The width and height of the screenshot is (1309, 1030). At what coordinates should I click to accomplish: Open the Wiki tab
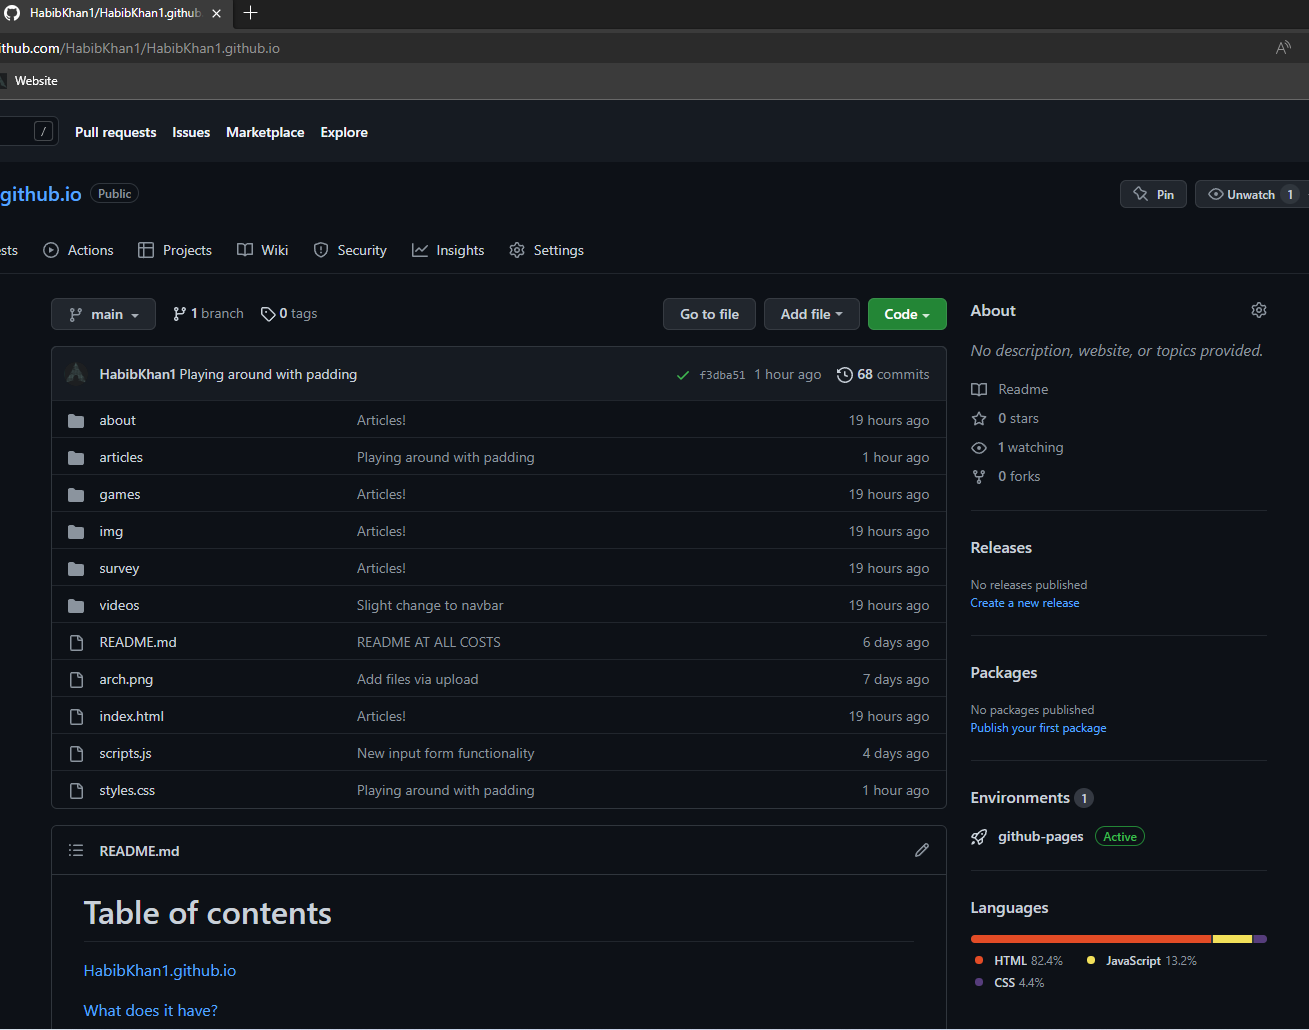263,250
